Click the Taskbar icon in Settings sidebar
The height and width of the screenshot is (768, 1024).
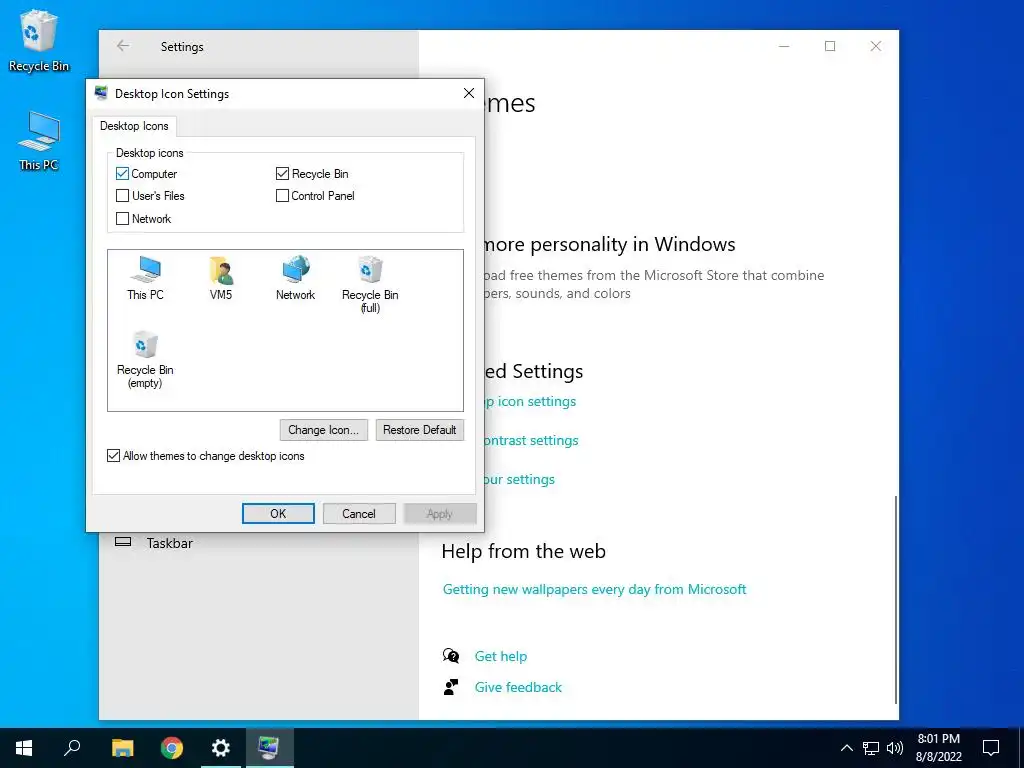[x=123, y=542]
